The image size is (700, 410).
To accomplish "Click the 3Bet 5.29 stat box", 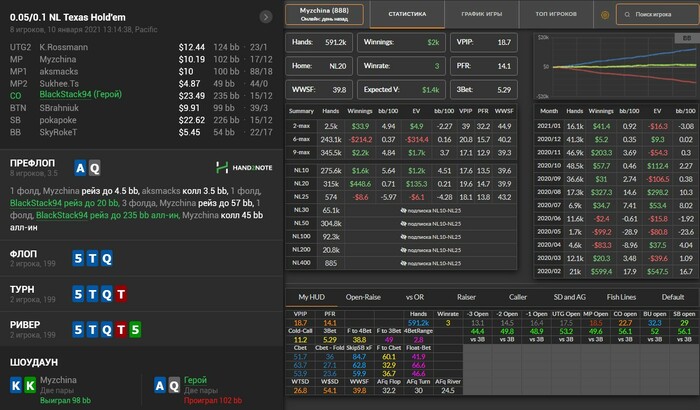I will coord(483,90).
